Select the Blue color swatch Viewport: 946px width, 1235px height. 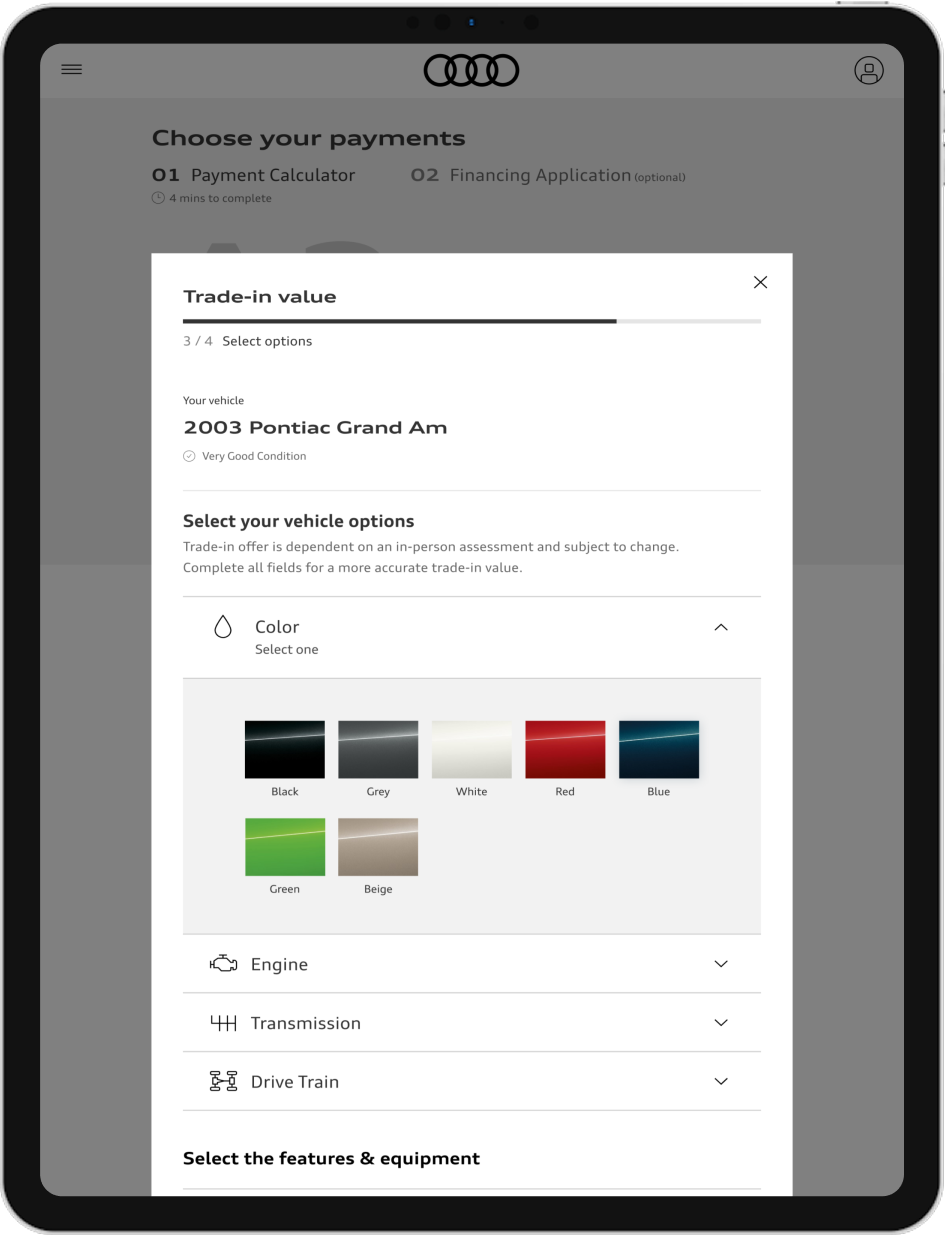pos(659,749)
